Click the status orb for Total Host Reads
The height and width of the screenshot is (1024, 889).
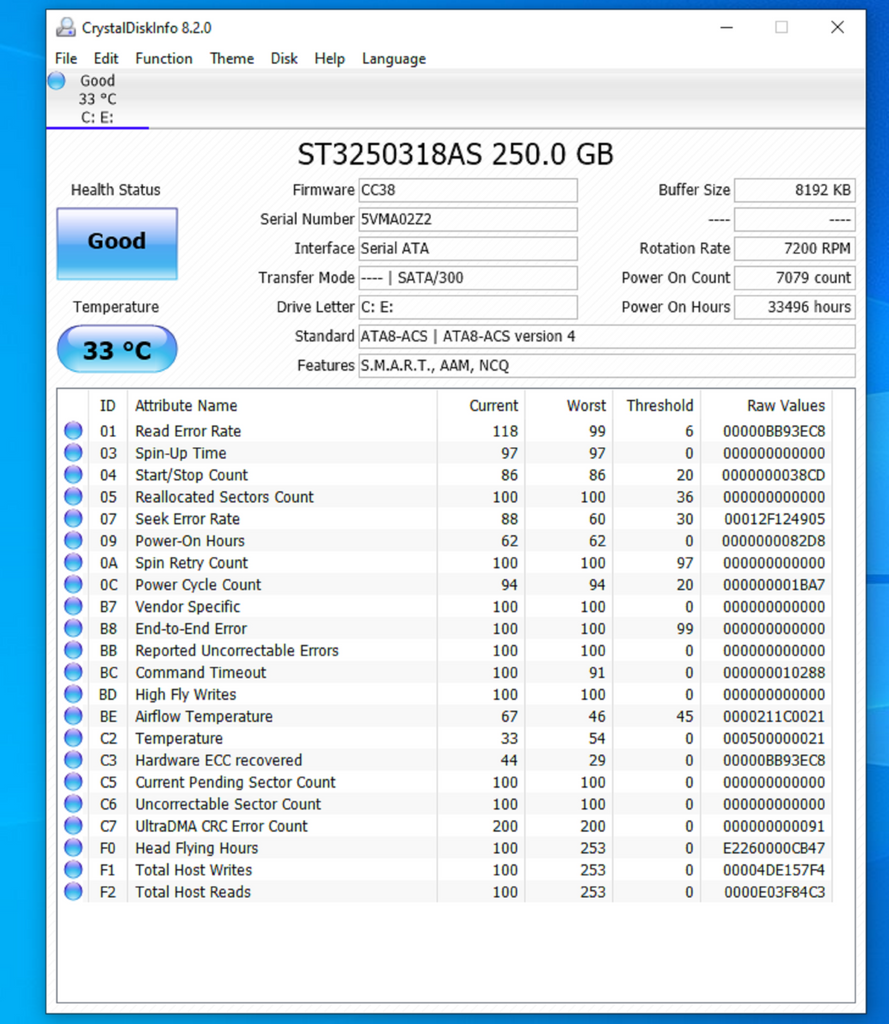73,891
